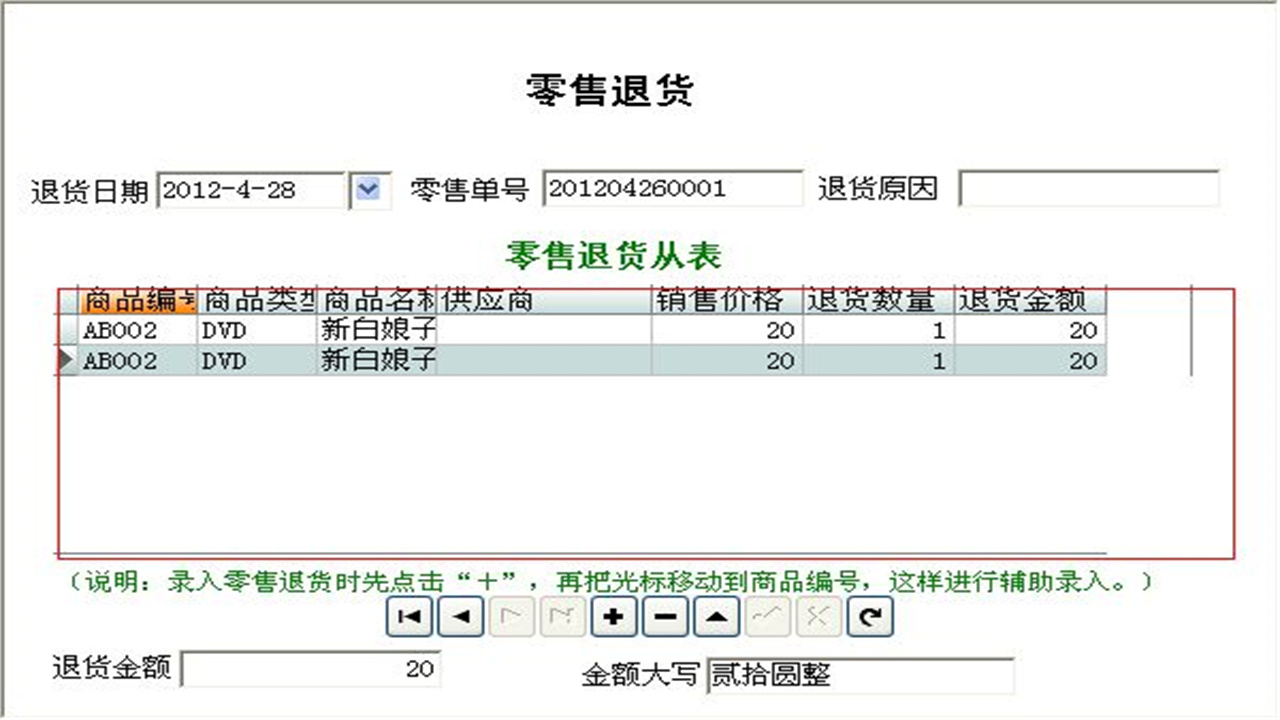Click the + icon to add a return row
The width and height of the screenshot is (1280, 720).
(x=613, y=617)
